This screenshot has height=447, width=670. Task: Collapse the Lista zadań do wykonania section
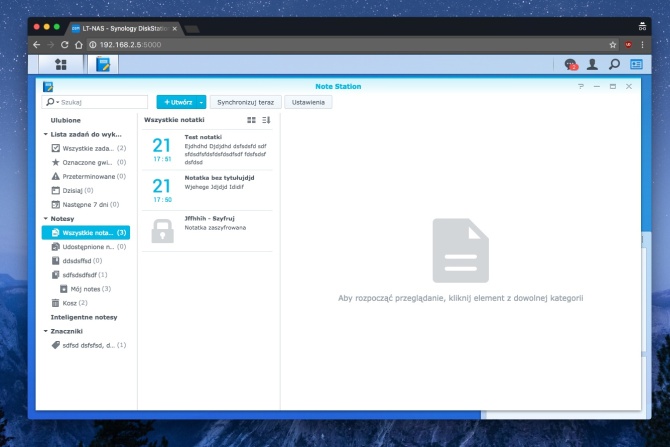coord(46,133)
